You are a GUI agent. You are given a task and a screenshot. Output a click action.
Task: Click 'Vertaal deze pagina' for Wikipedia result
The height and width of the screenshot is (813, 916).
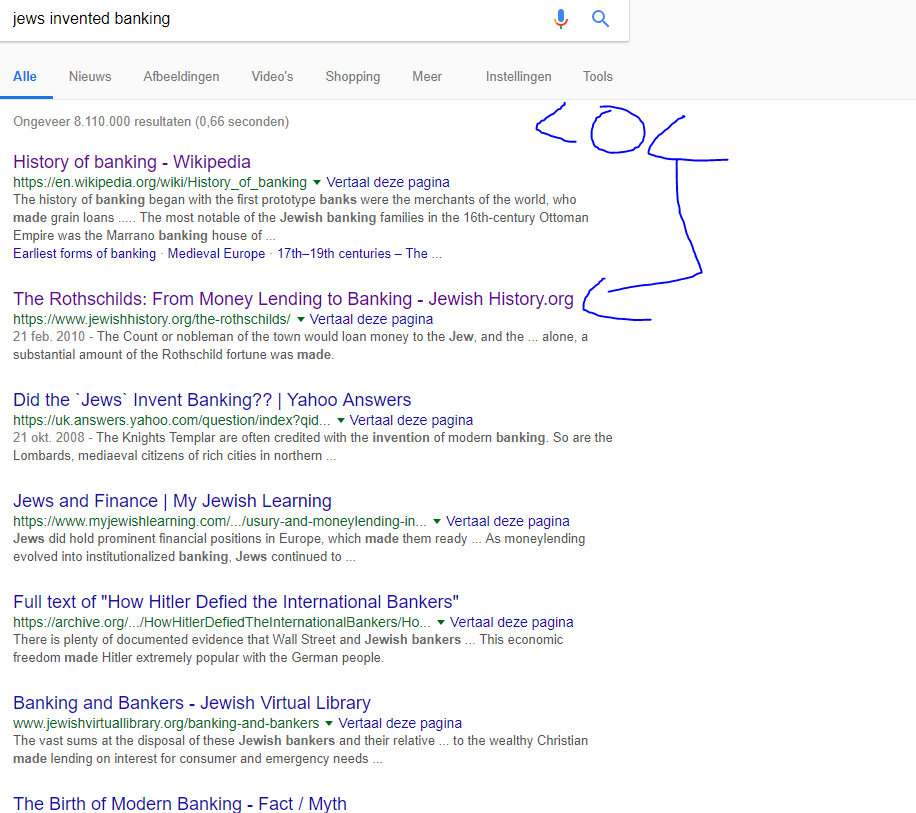388,182
